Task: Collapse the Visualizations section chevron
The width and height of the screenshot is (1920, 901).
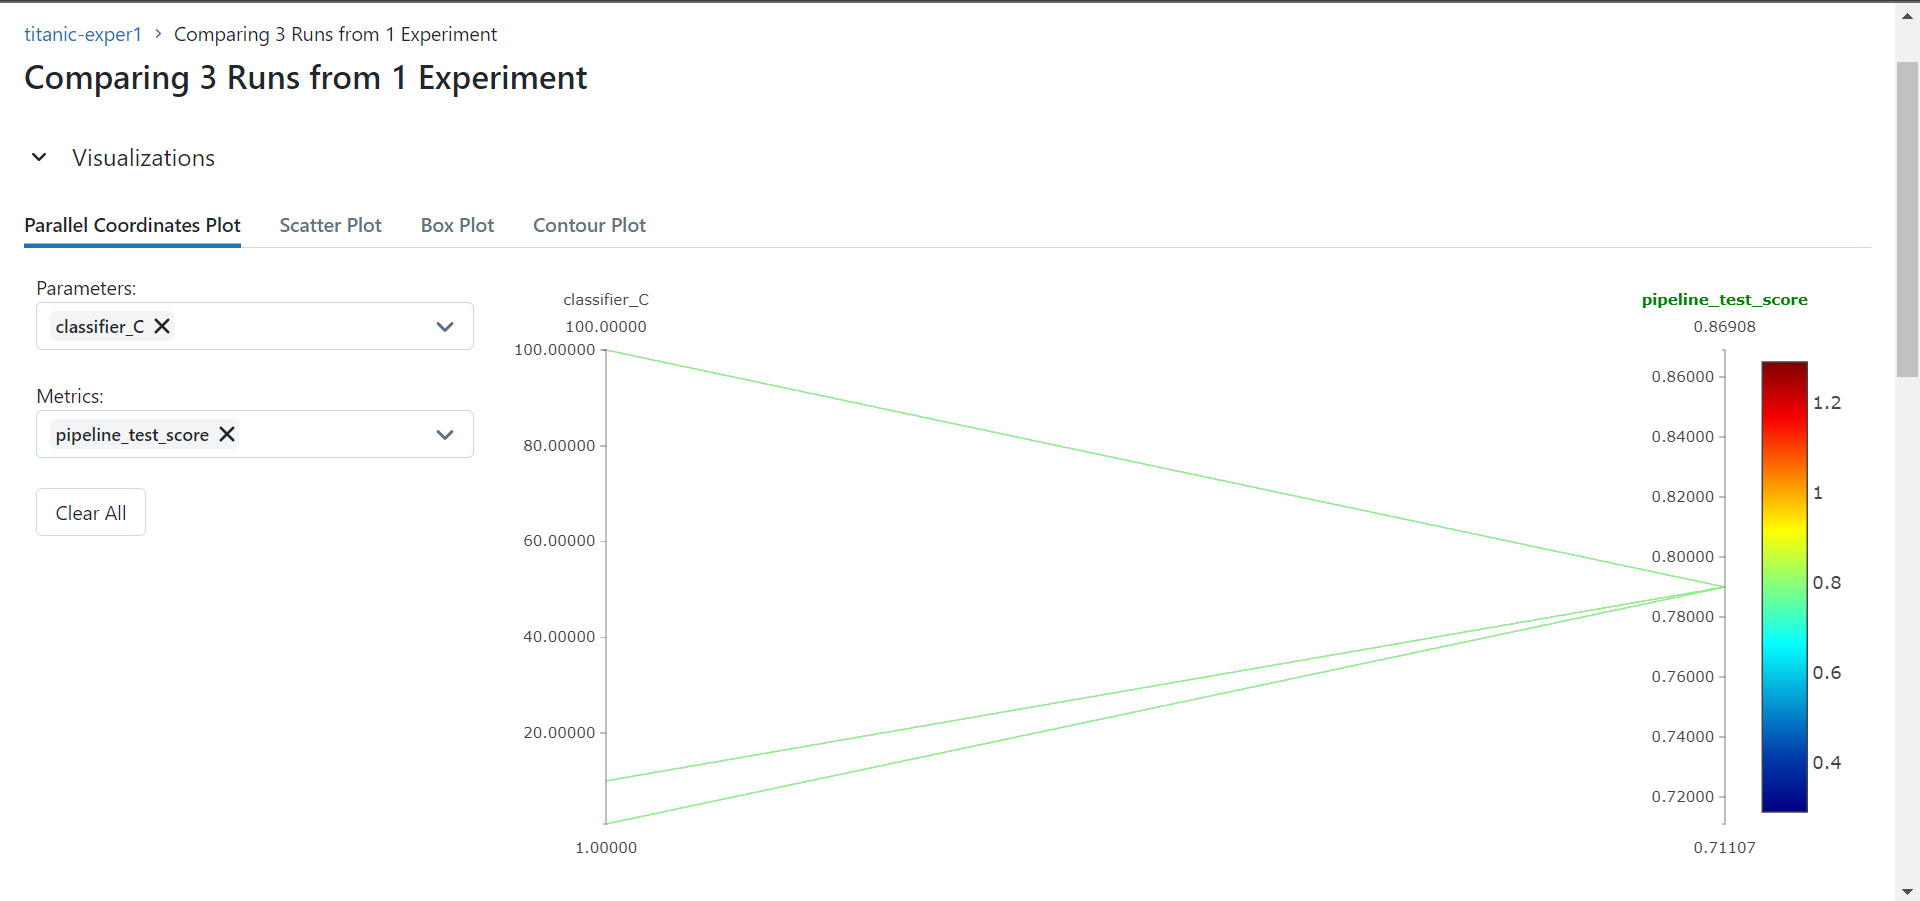Action: click(38, 157)
